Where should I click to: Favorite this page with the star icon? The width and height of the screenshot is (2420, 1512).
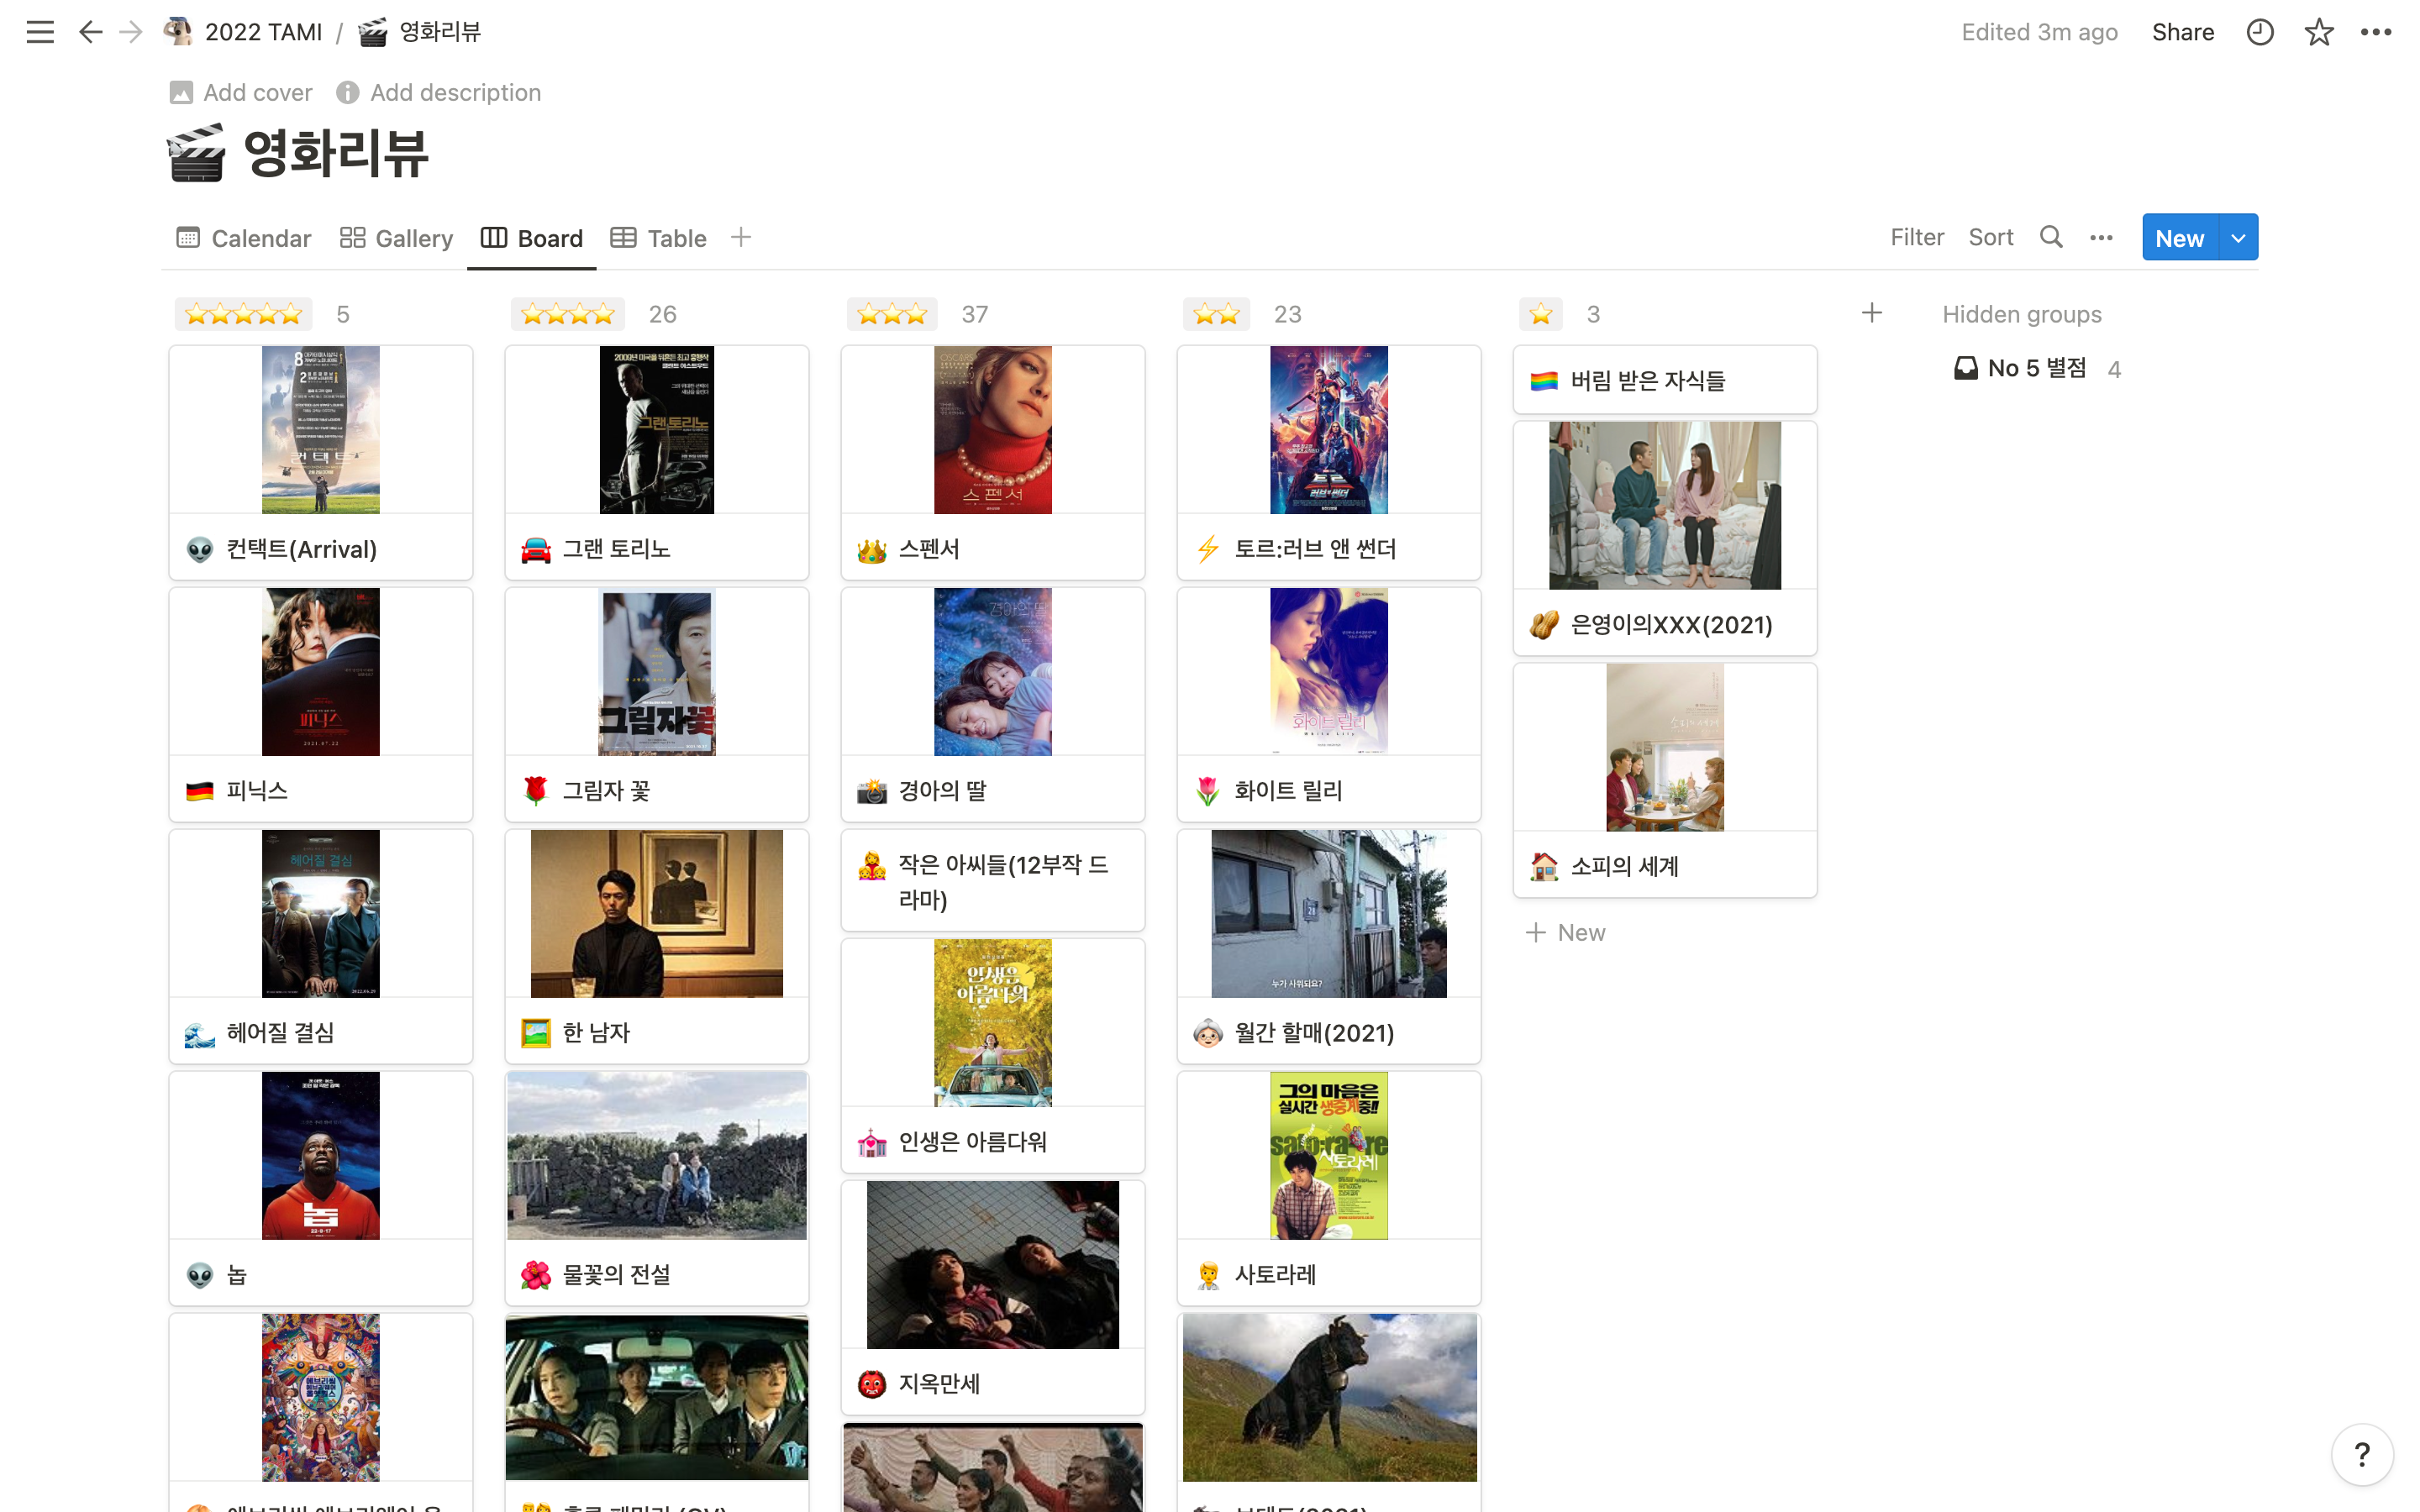pyautogui.click(x=2319, y=32)
